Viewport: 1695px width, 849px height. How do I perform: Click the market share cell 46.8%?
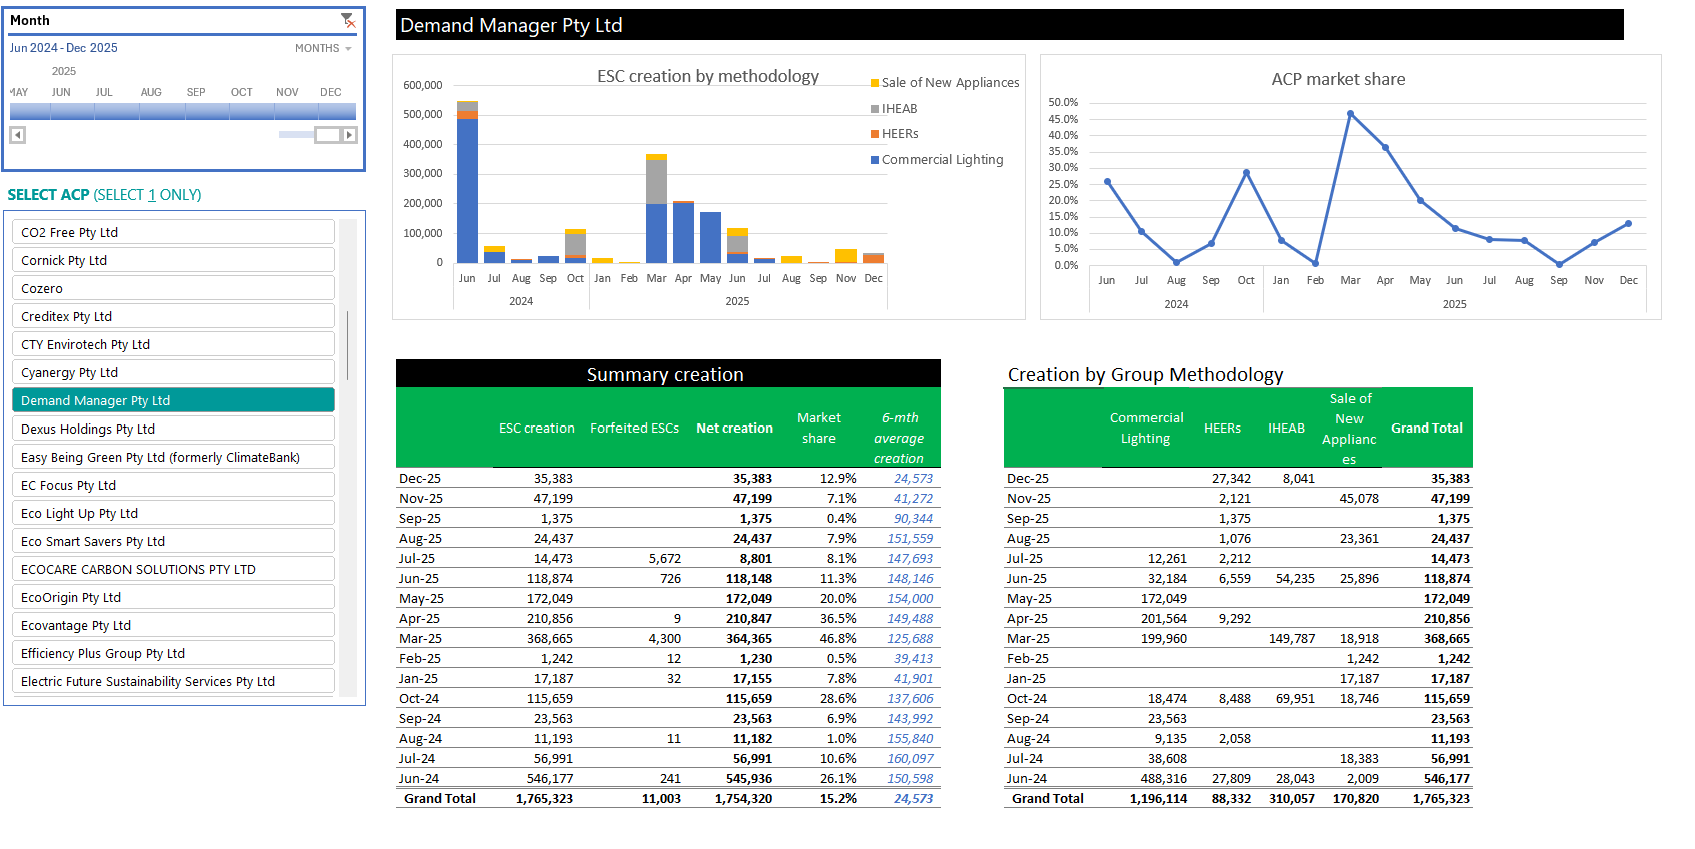click(x=838, y=638)
